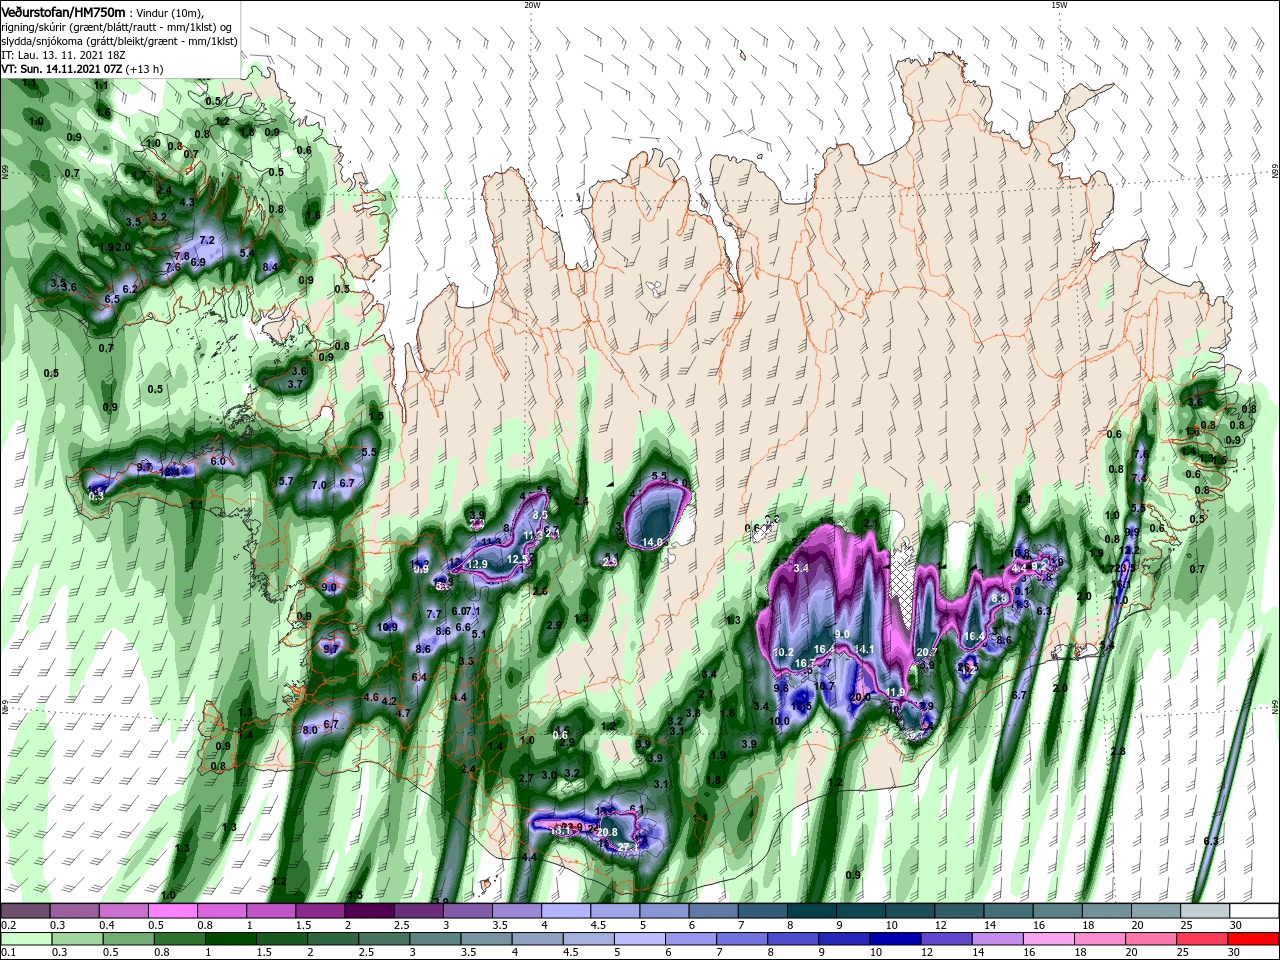
Task: Click the '10.0' value south of purple area
Action: click(x=779, y=720)
